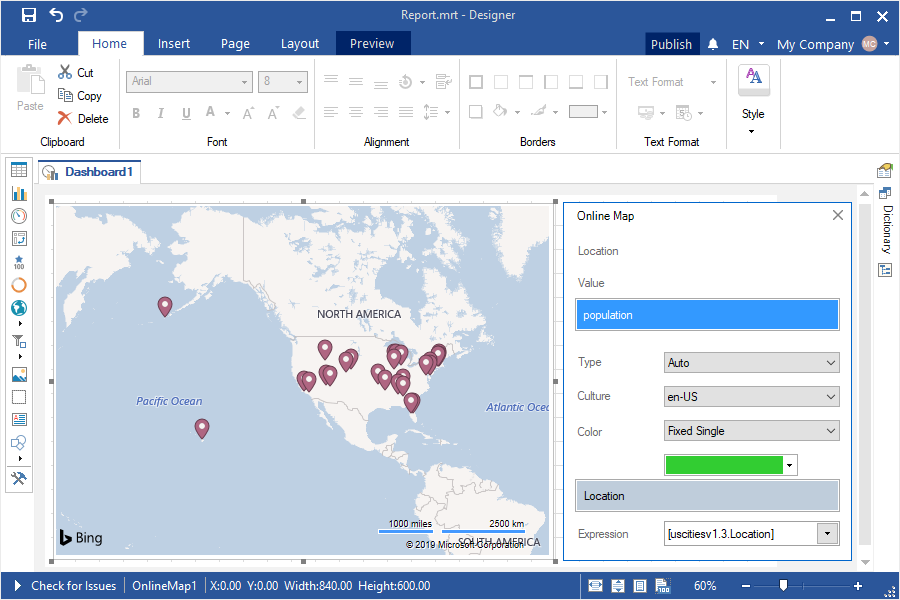Switch to the Preview tab

pos(372,44)
